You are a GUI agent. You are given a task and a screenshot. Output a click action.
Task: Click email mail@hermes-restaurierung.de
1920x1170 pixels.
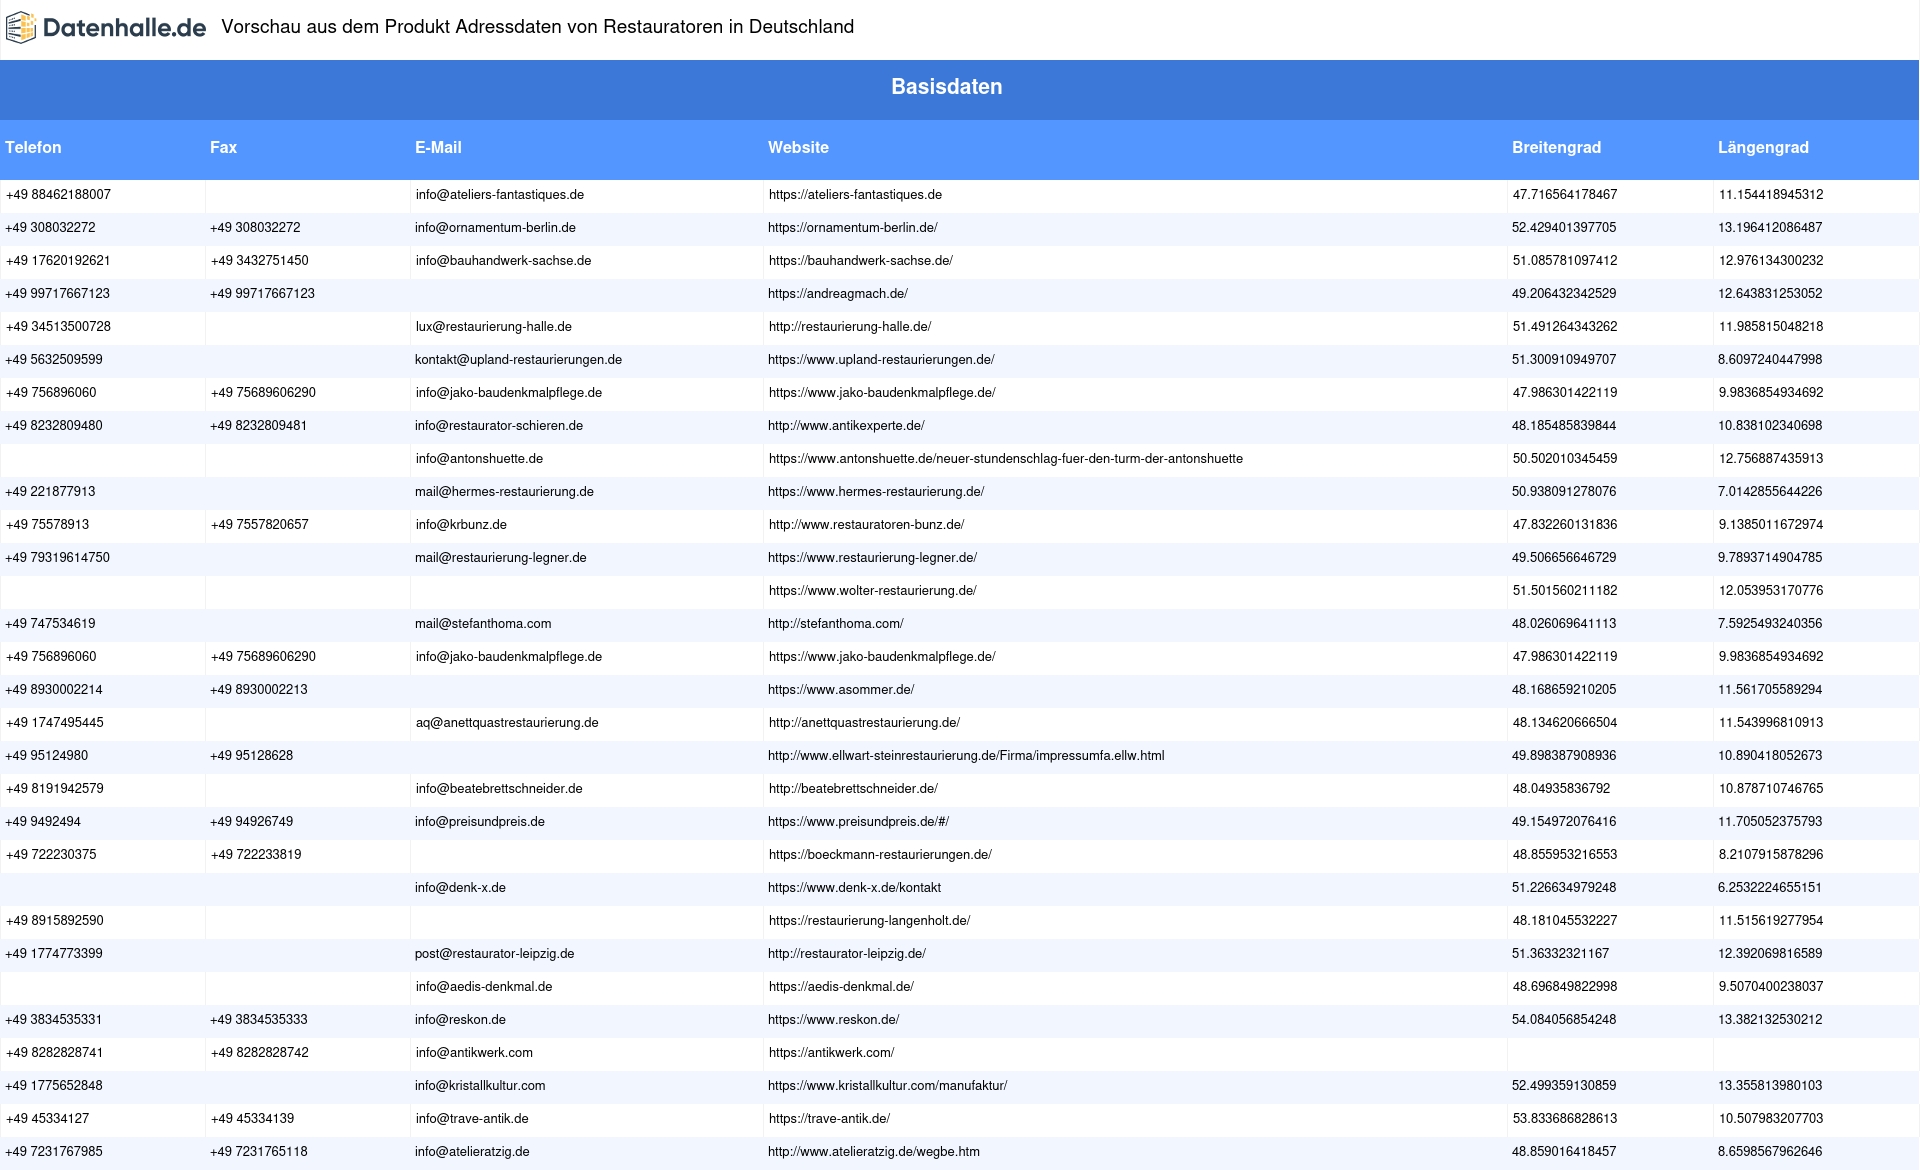pos(504,492)
